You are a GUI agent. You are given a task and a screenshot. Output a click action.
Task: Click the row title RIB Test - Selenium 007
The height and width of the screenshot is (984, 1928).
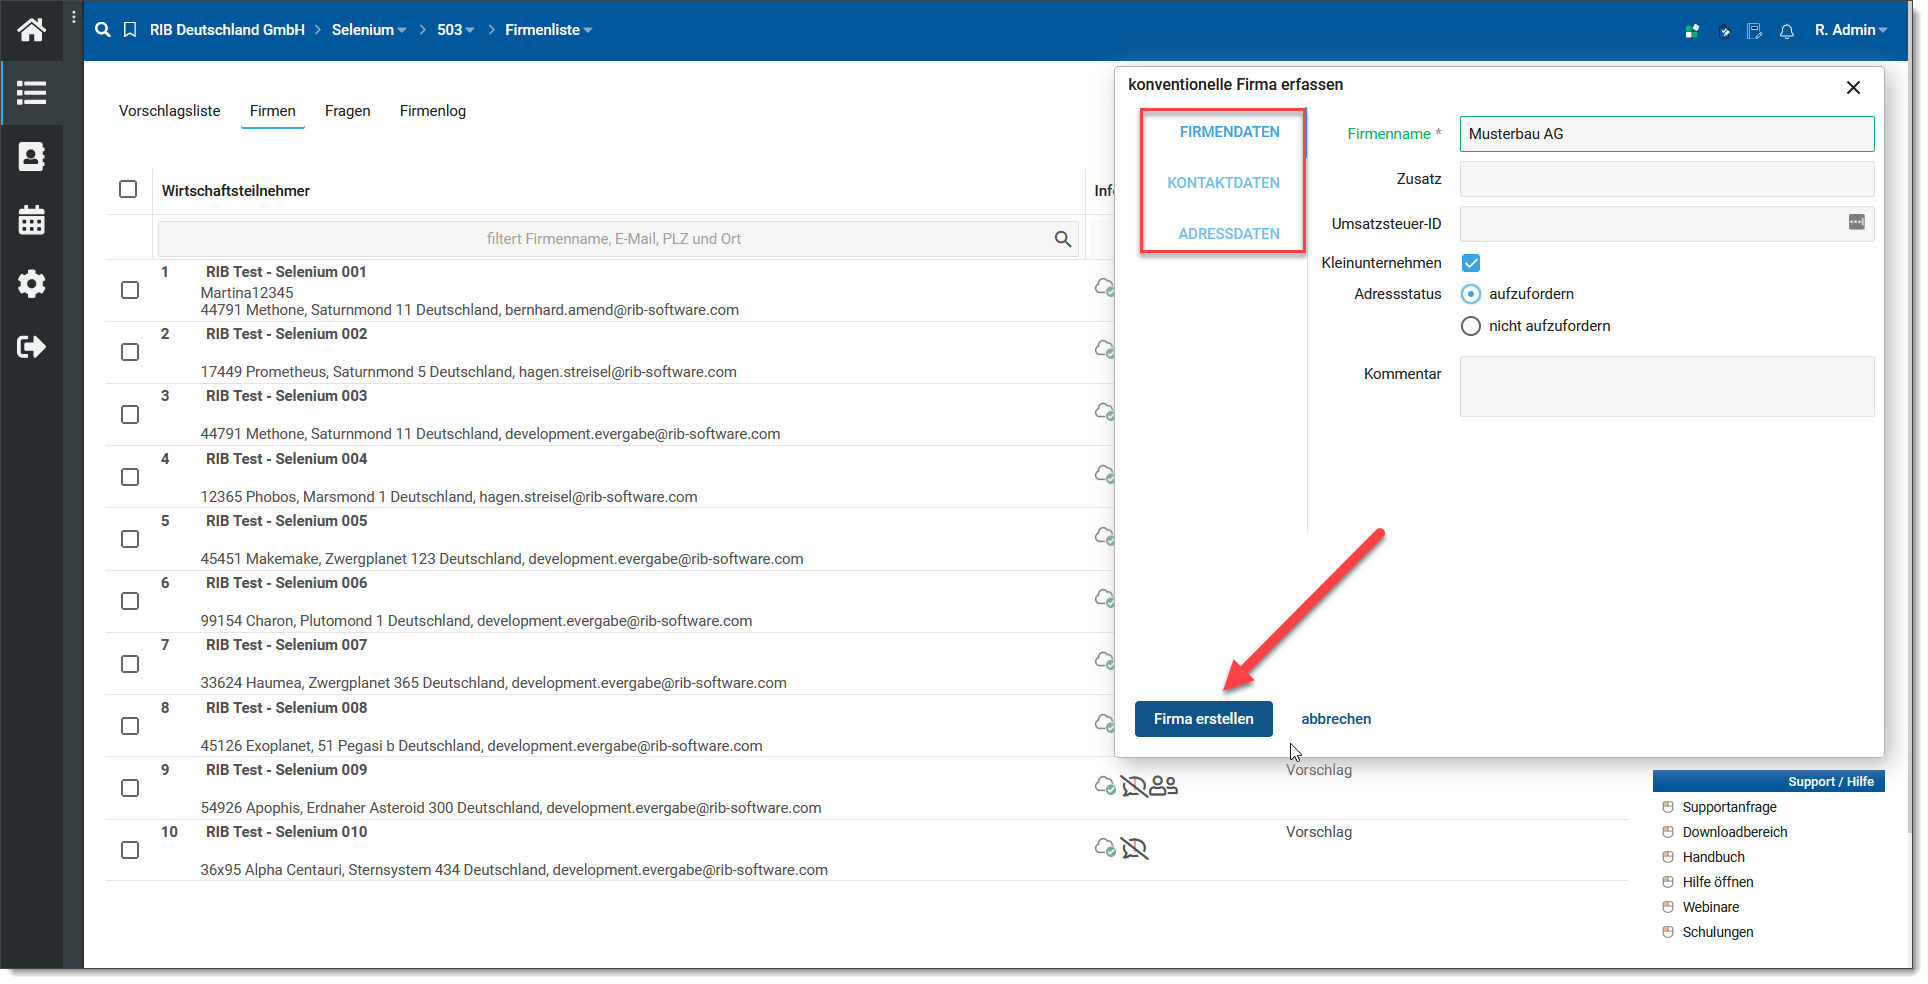pos(286,645)
